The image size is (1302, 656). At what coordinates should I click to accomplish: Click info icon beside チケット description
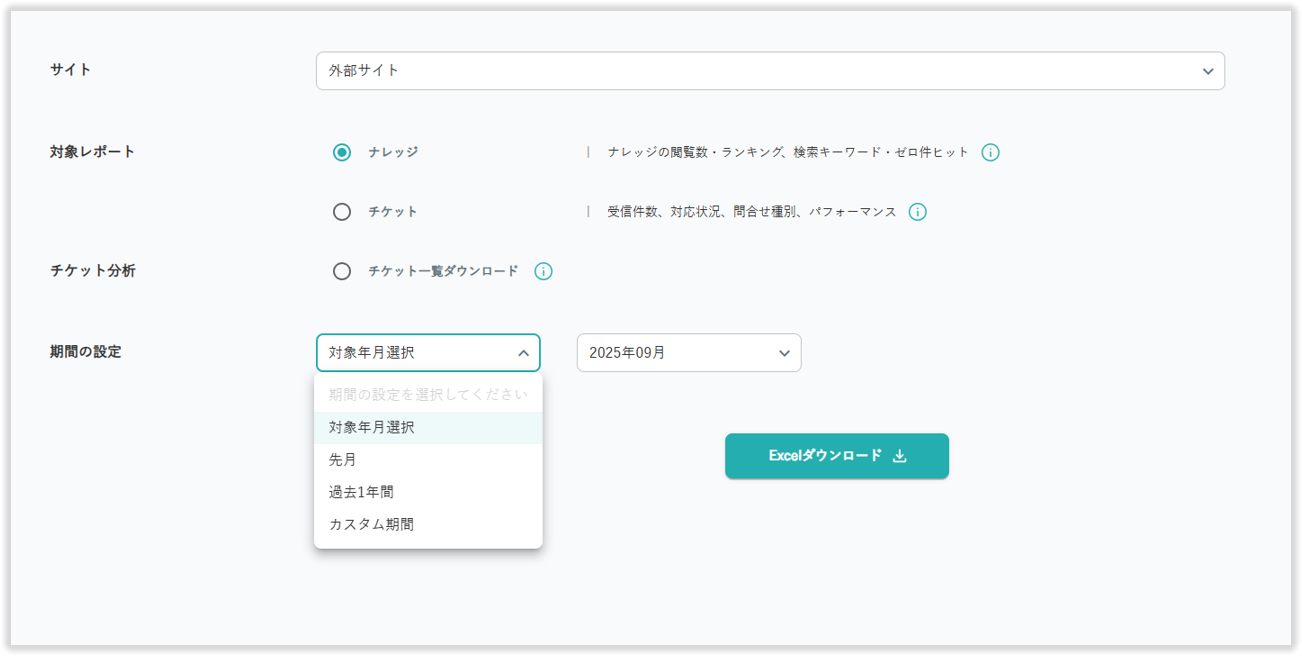[x=917, y=212]
